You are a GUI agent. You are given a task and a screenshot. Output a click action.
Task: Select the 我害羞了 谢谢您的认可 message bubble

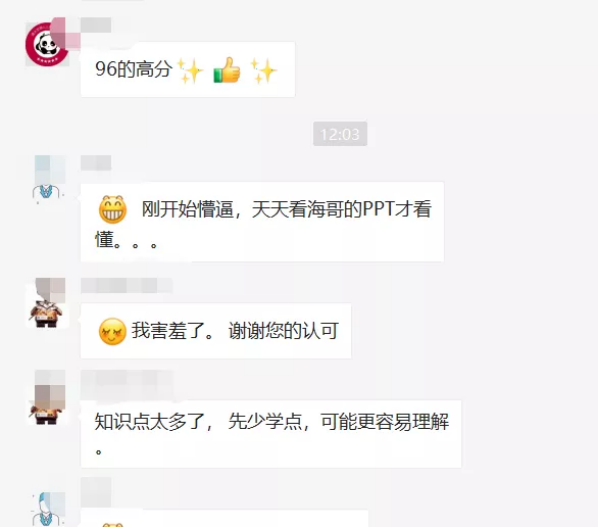[x=216, y=331]
